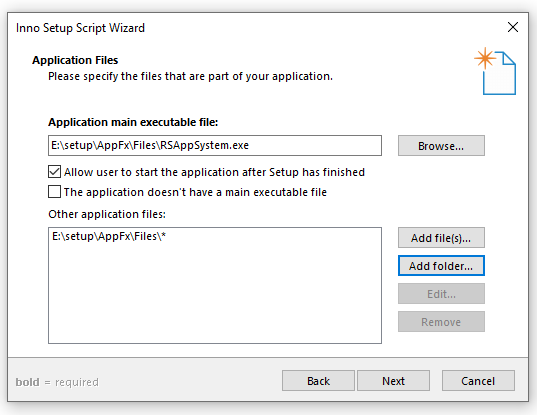Click the 'Inno Setup Script Wizard' title bar
This screenshot has width=537, height=415.
(80, 28)
